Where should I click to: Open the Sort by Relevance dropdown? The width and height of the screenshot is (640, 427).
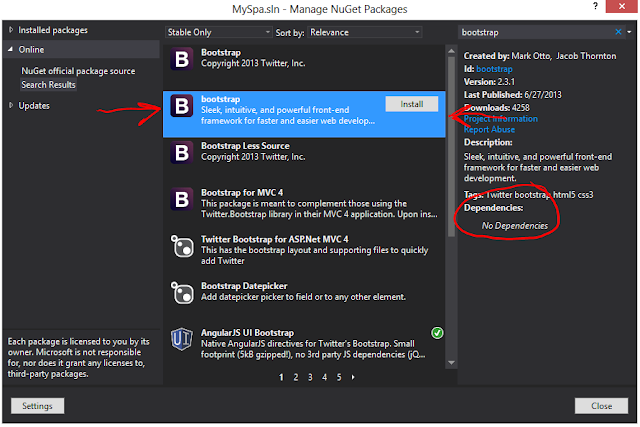pyautogui.click(x=365, y=32)
